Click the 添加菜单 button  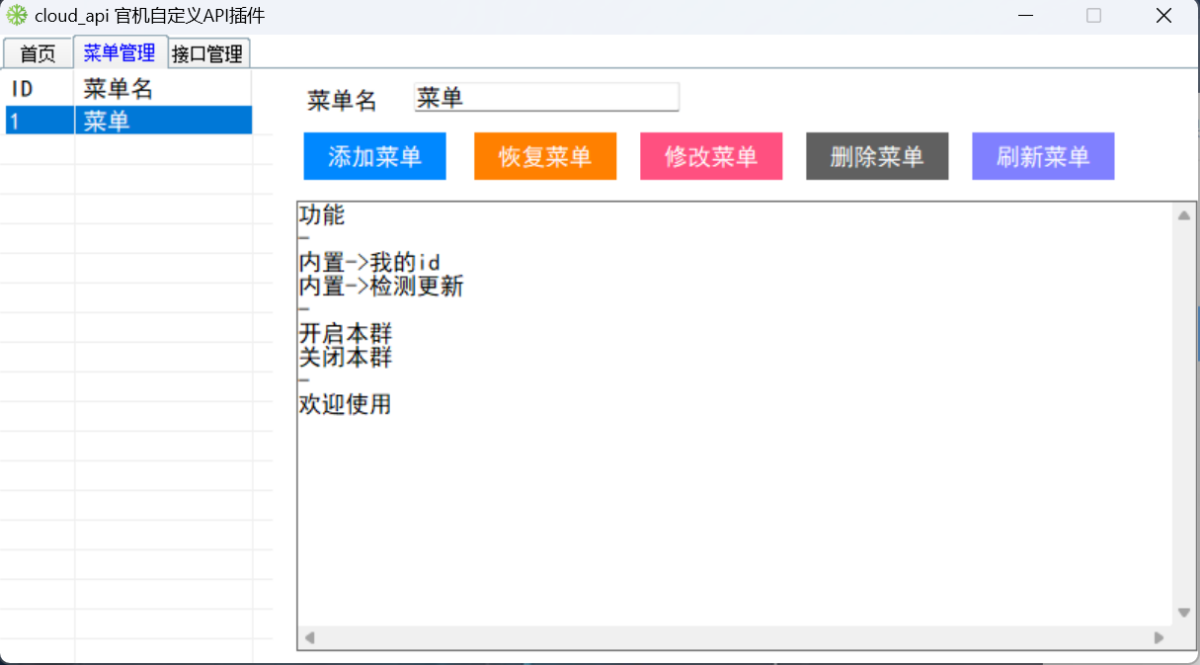coord(374,156)
